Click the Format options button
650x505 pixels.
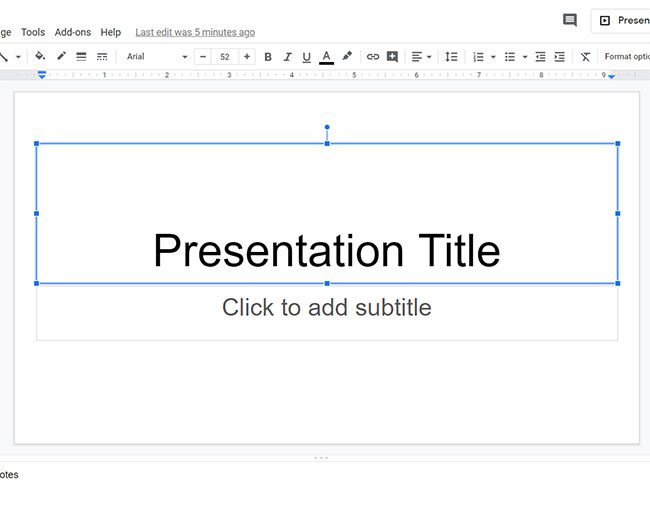click(626, 57)
